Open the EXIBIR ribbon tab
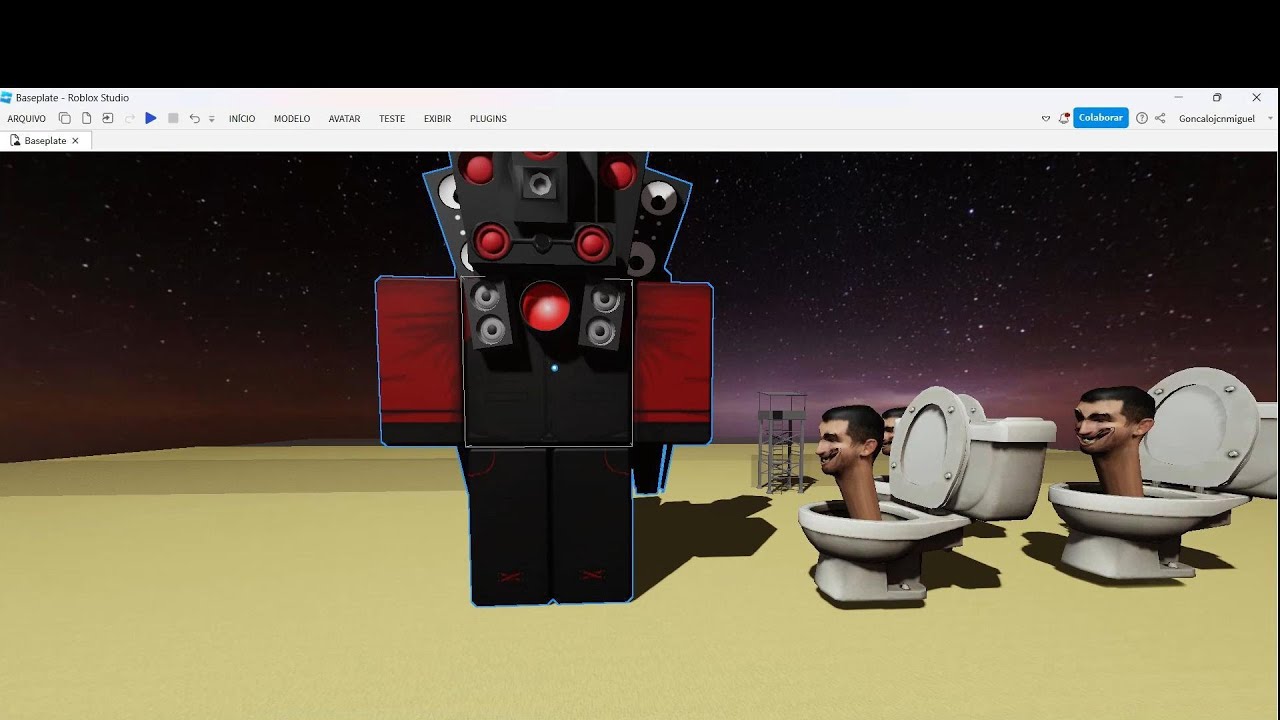The height and width of the screenshot is (720, 1280). pyautogui.click(x=437, y=118)
